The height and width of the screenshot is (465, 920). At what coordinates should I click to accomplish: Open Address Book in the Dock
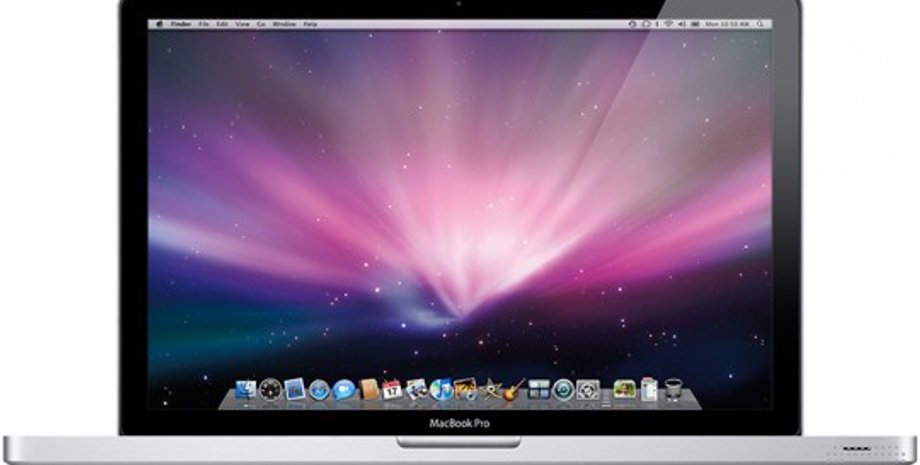[368, 389]
